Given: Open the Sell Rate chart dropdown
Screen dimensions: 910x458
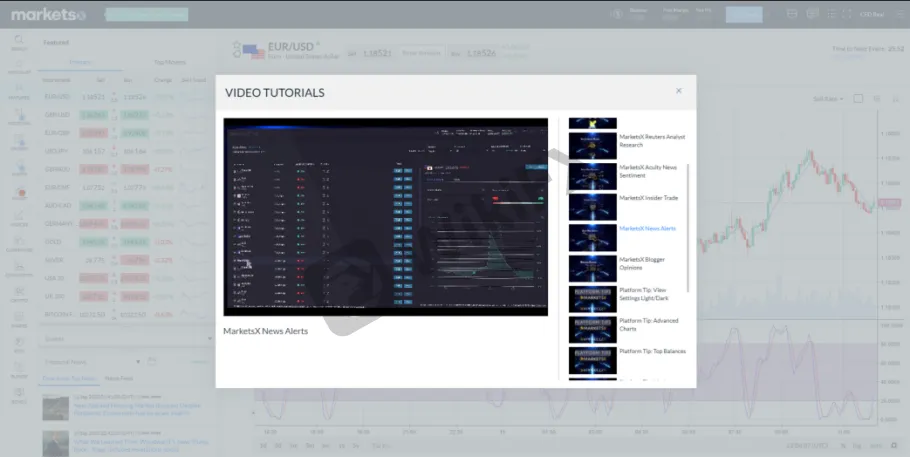Looking at the screenshot, I should [x=828, y=99].
